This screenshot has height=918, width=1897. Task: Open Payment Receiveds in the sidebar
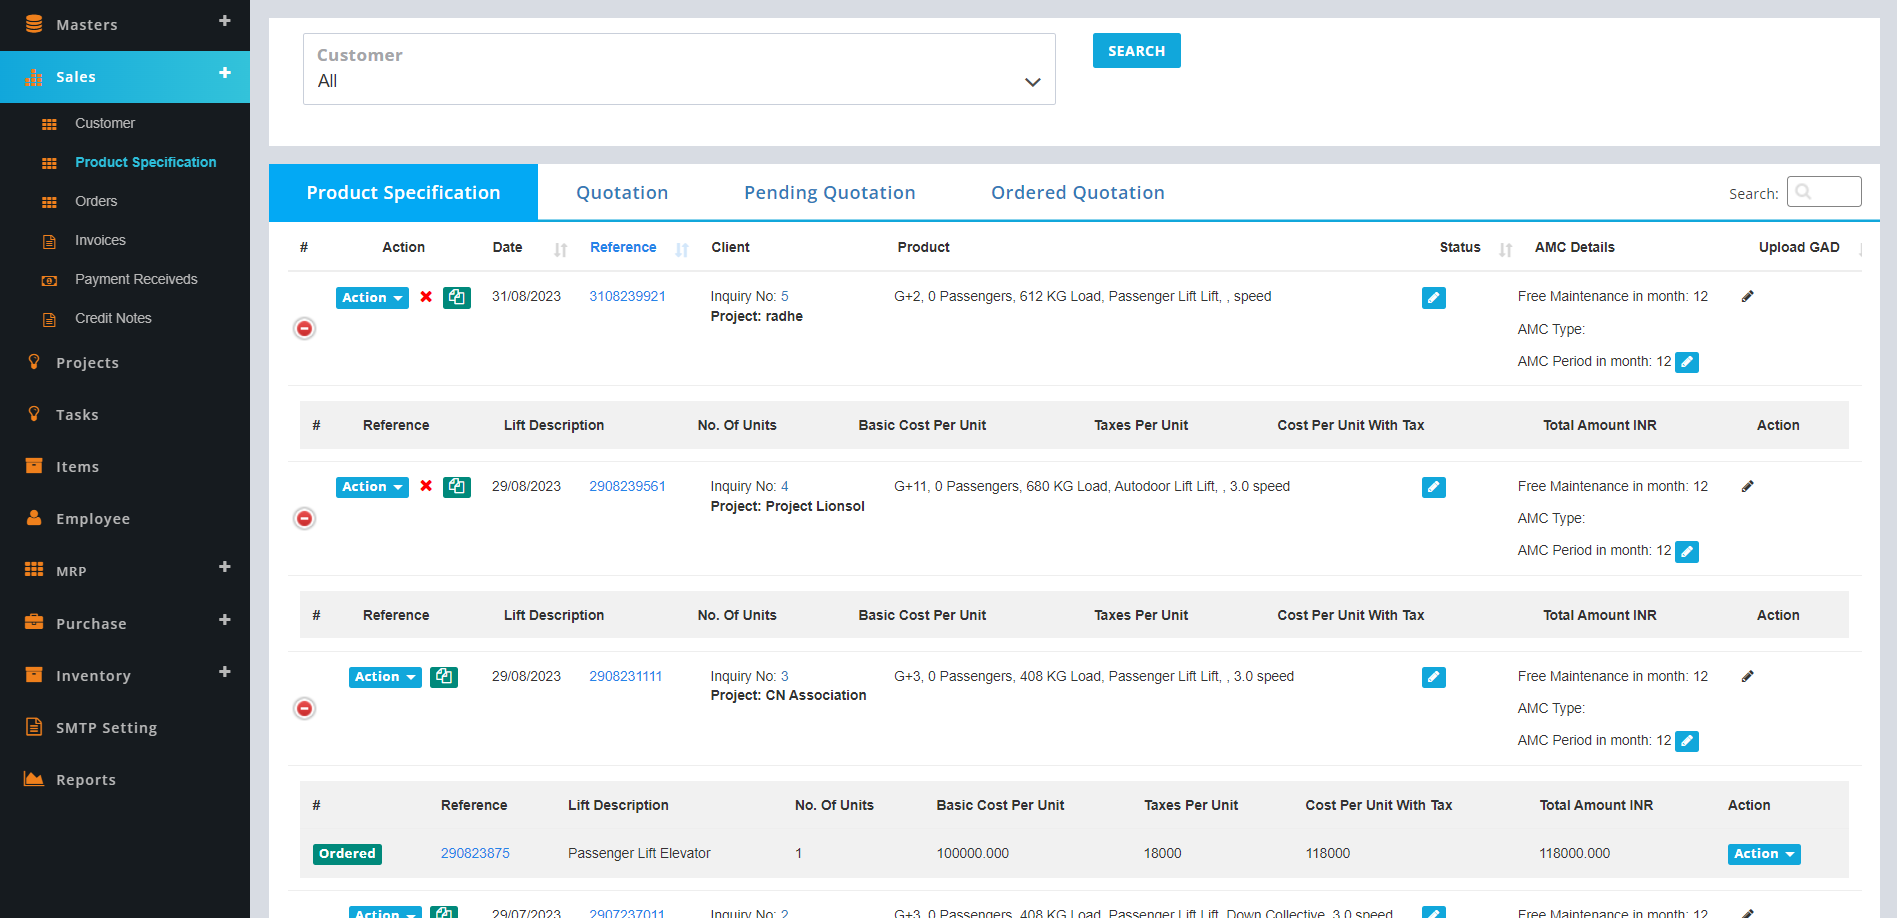(x=136, y=279)
